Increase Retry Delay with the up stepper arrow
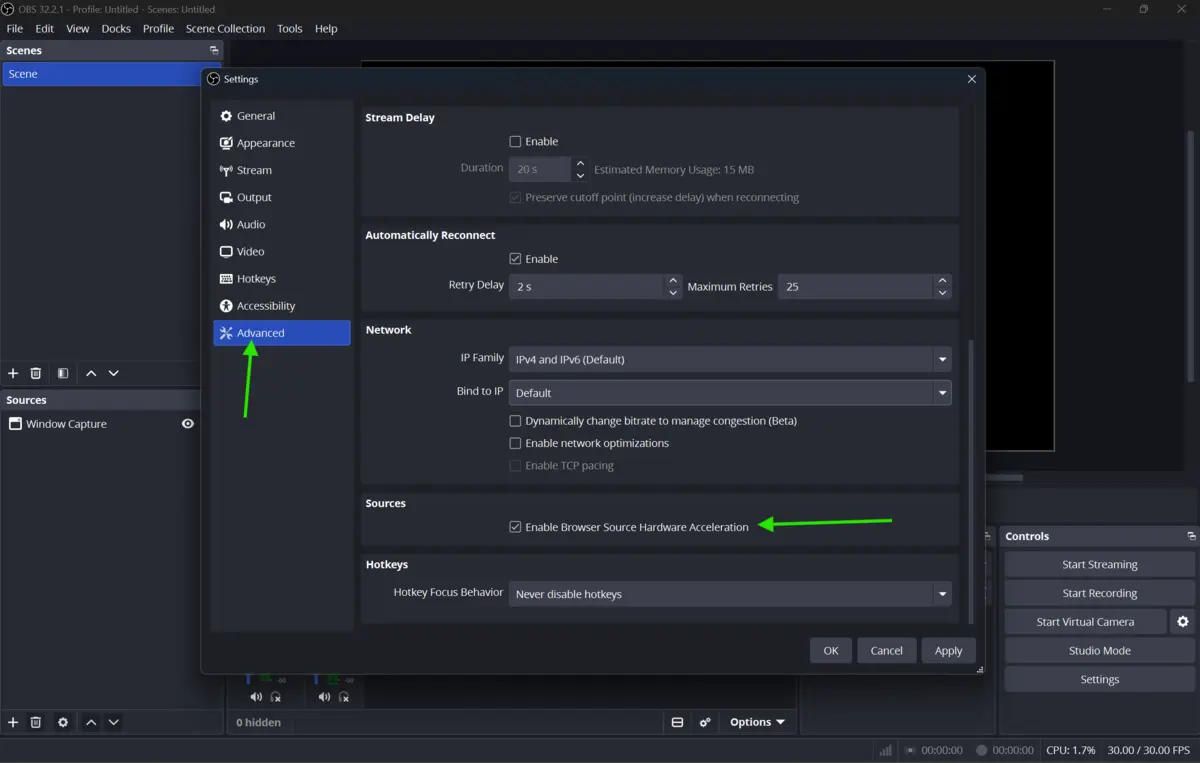1200x763 pixels. (674, 281)
